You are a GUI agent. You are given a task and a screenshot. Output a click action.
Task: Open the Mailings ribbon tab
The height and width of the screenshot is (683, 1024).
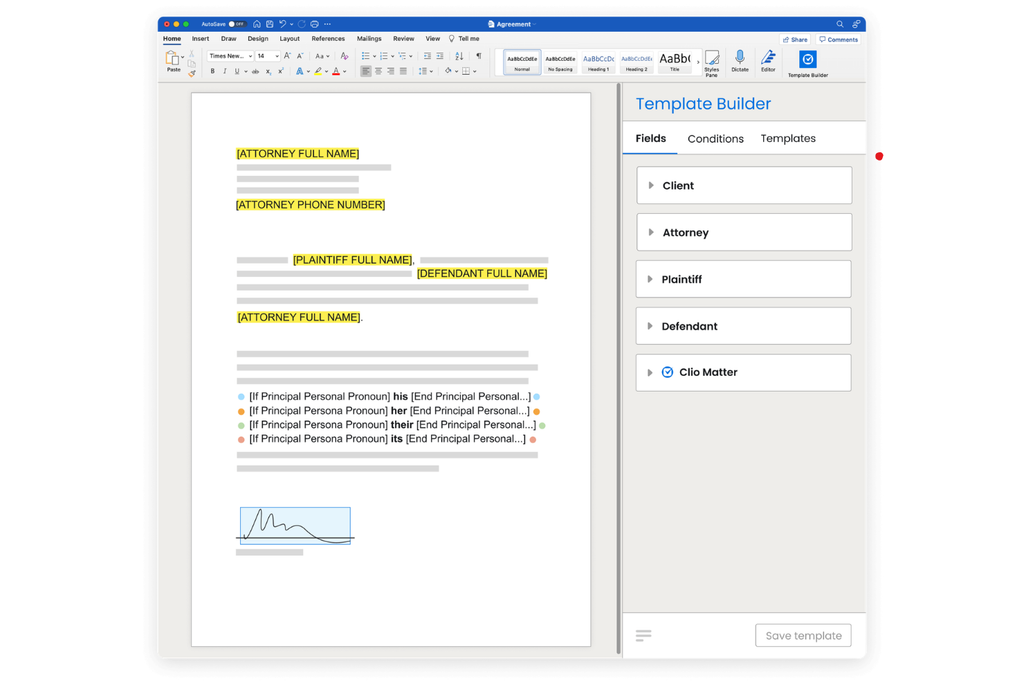[x=369, y=39]
